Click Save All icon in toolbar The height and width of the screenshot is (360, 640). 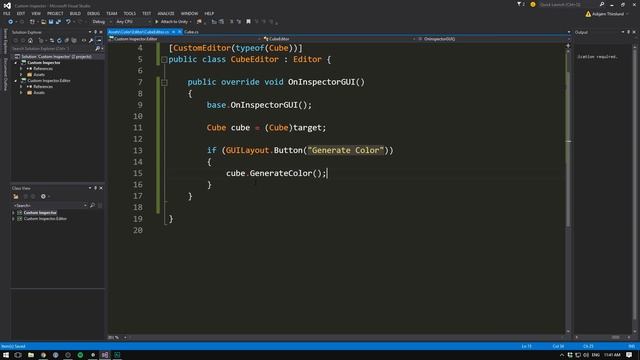(58, 22)
